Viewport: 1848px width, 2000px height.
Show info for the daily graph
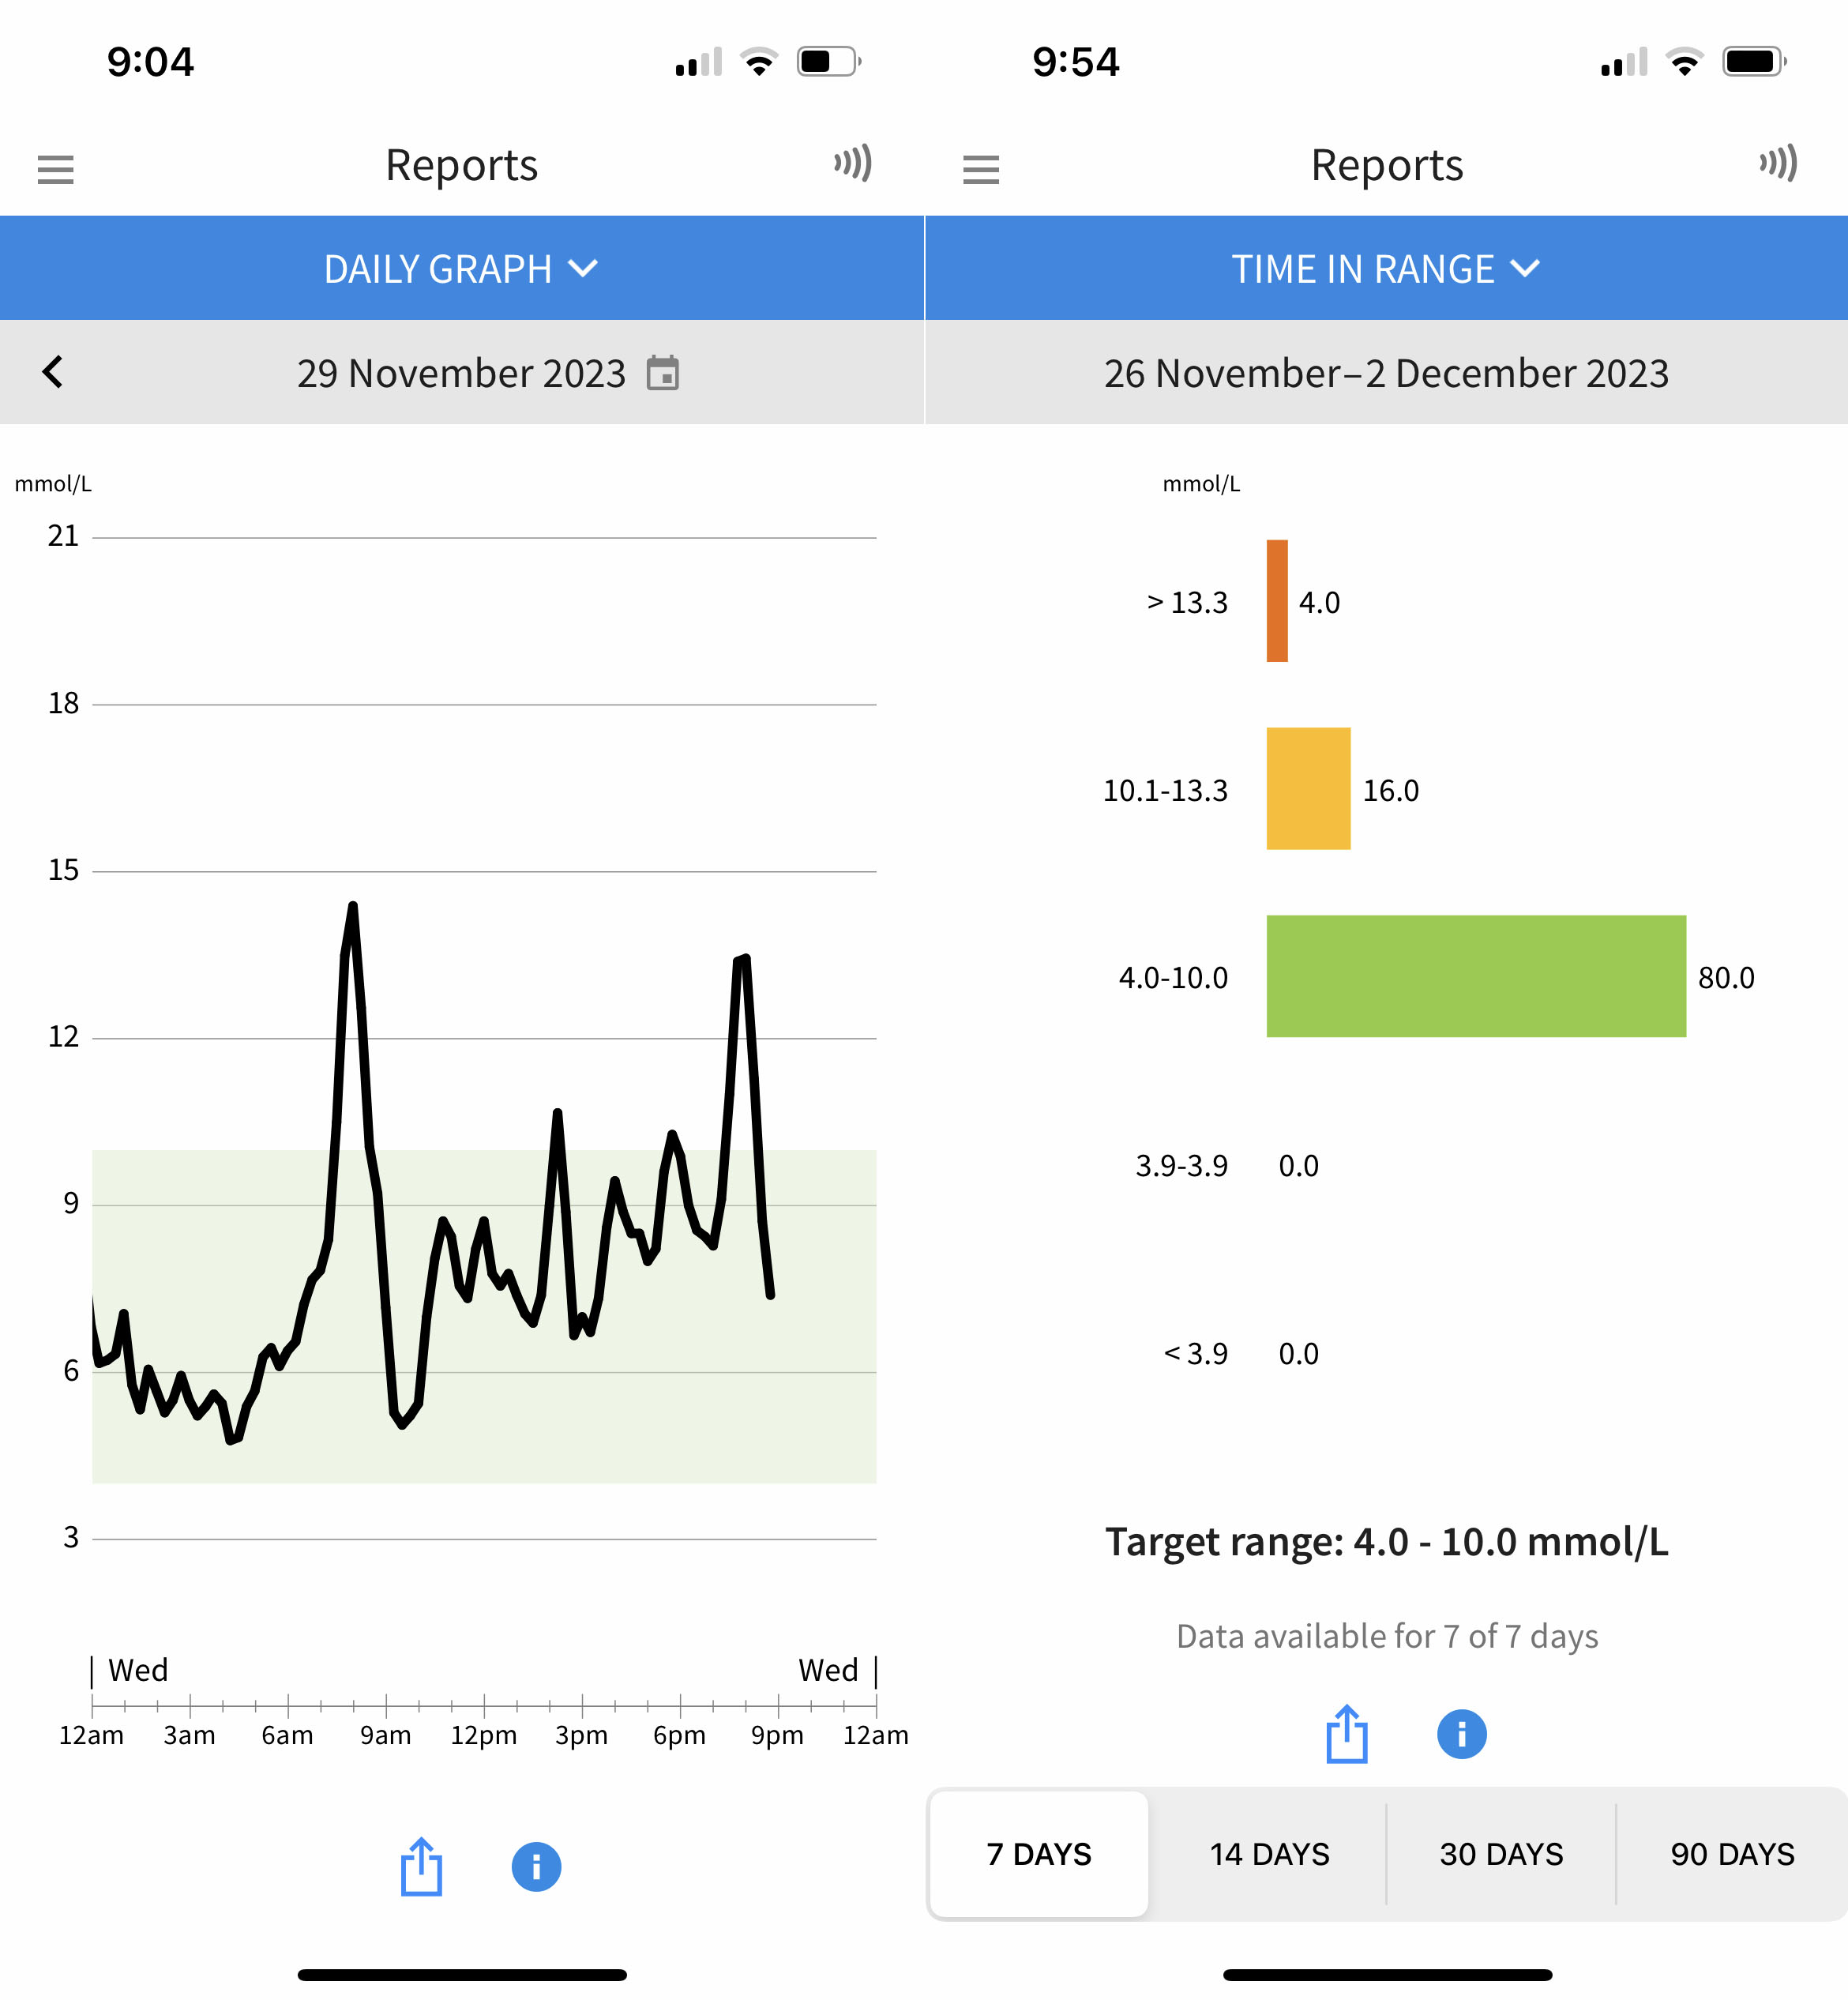coord(536,1866)
